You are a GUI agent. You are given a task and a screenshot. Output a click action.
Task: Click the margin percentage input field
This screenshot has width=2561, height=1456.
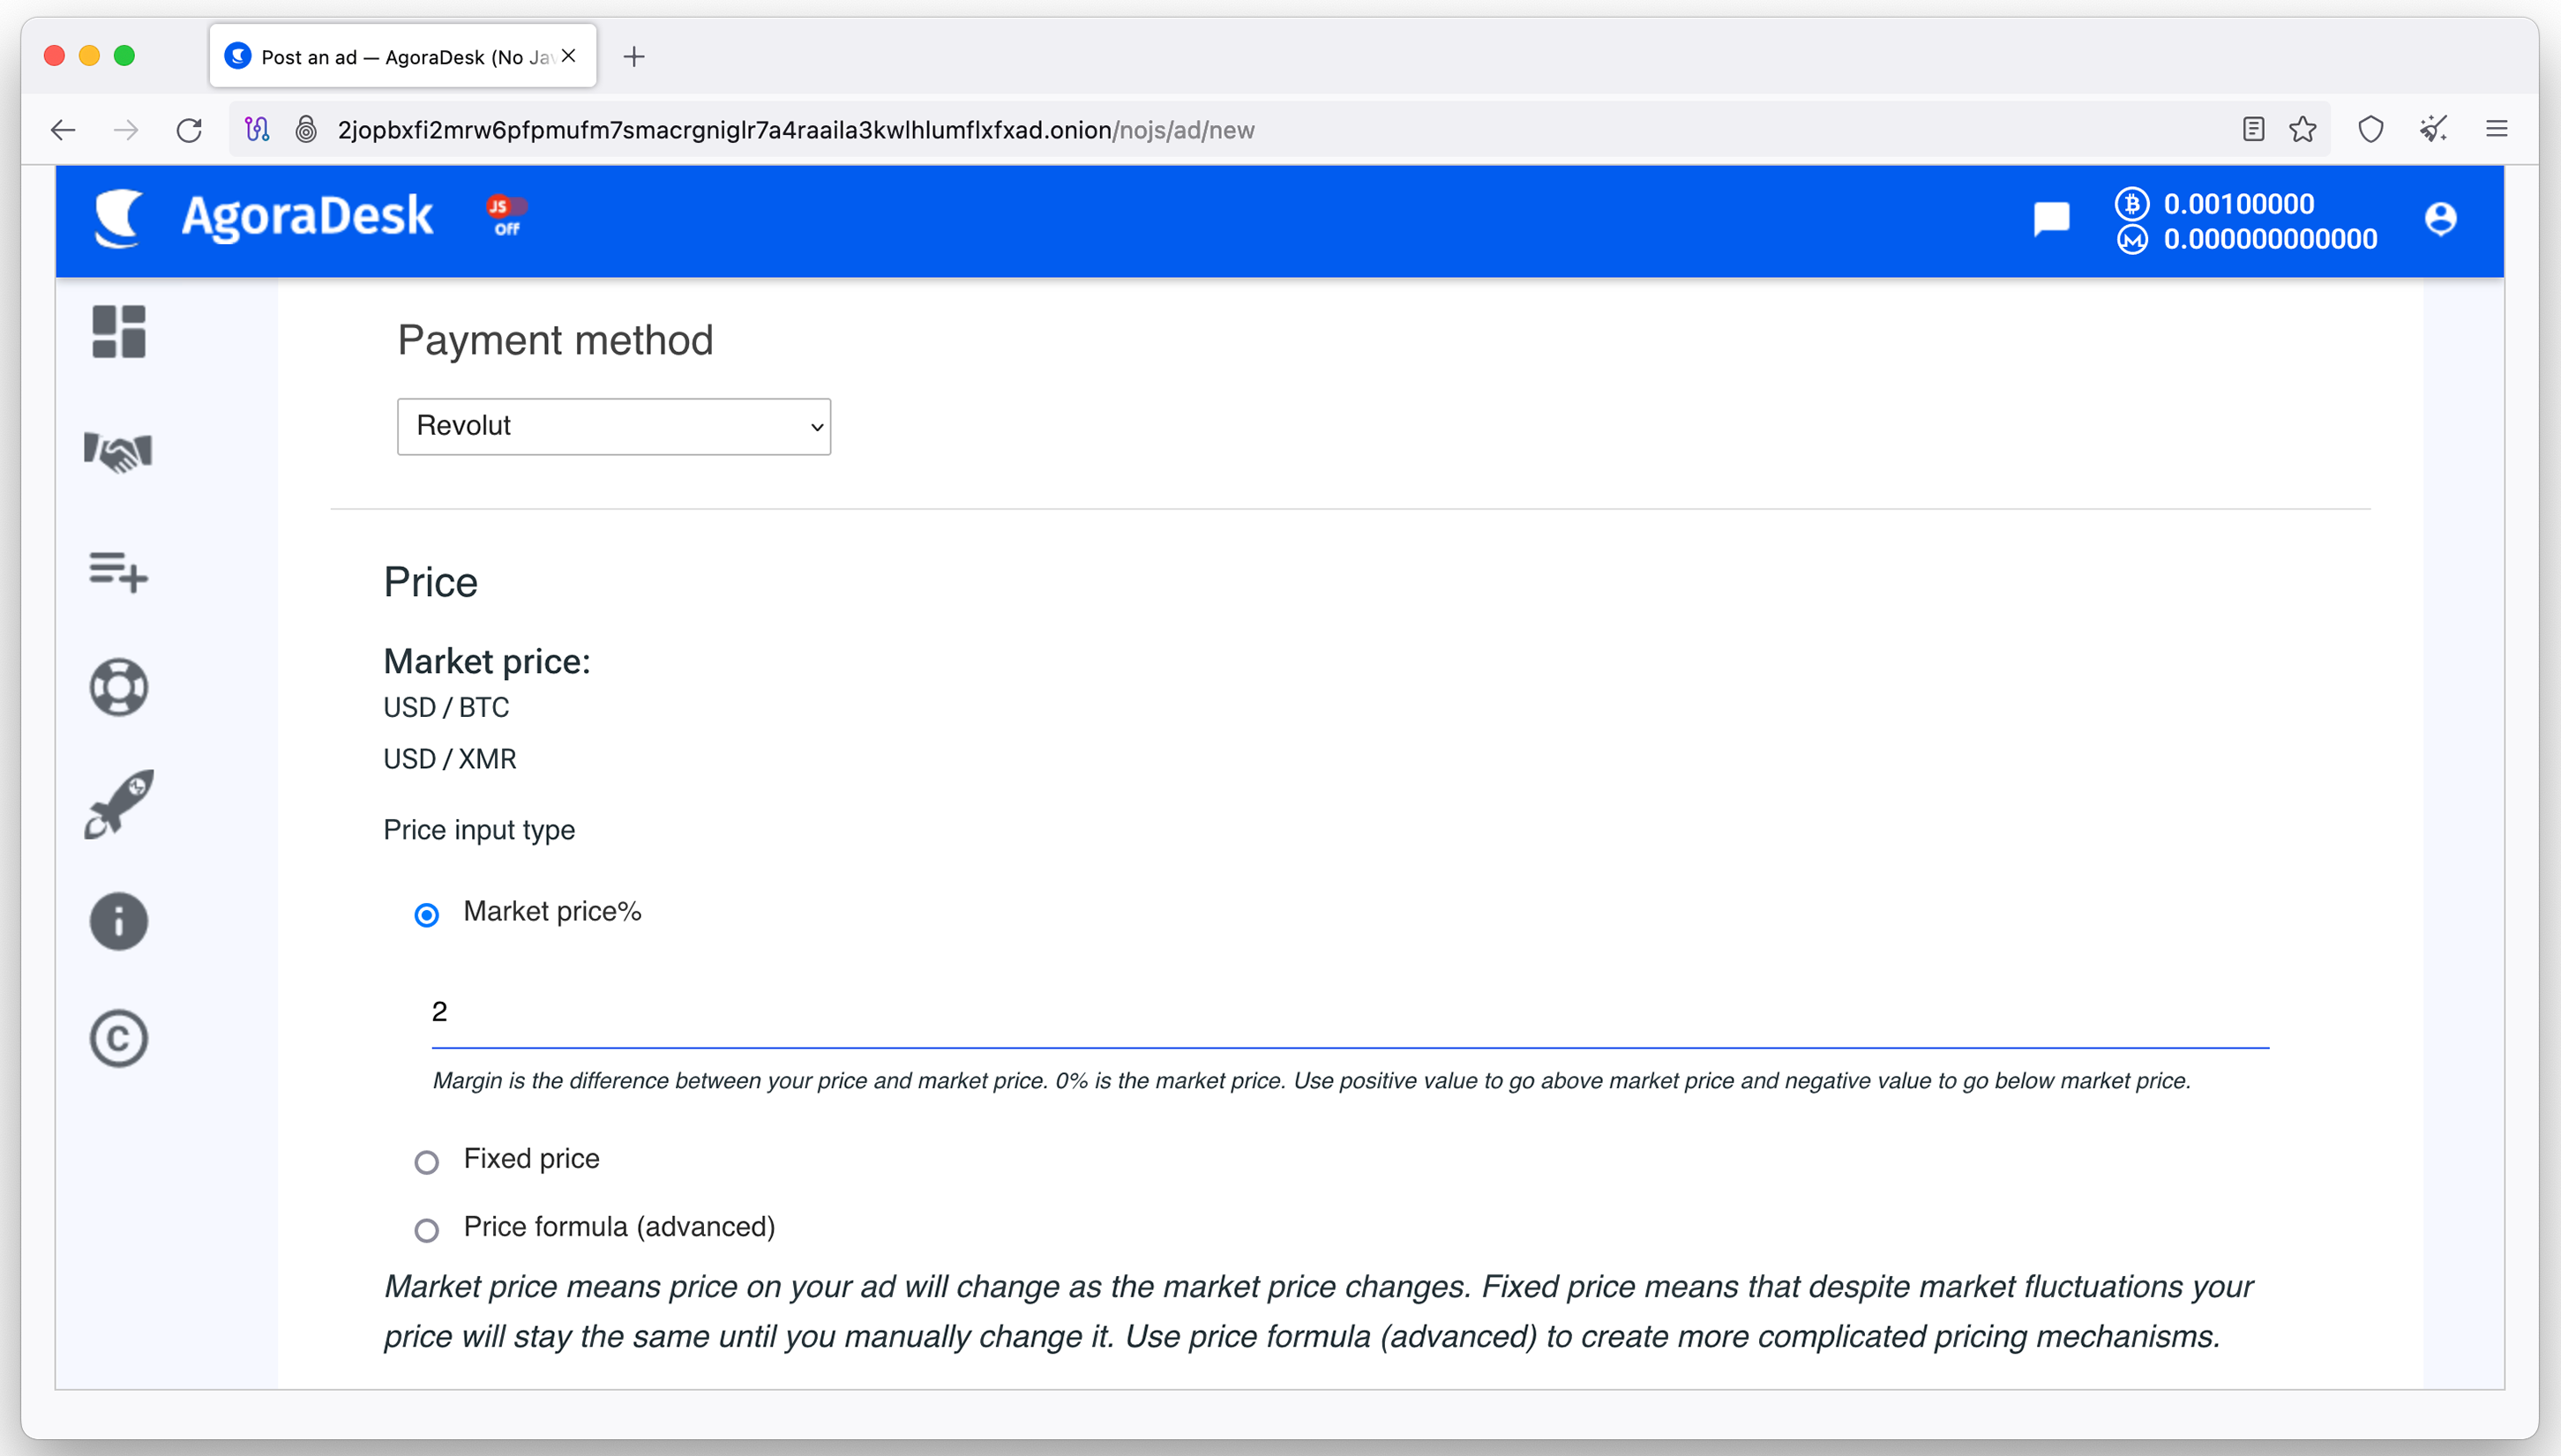1350,1012
